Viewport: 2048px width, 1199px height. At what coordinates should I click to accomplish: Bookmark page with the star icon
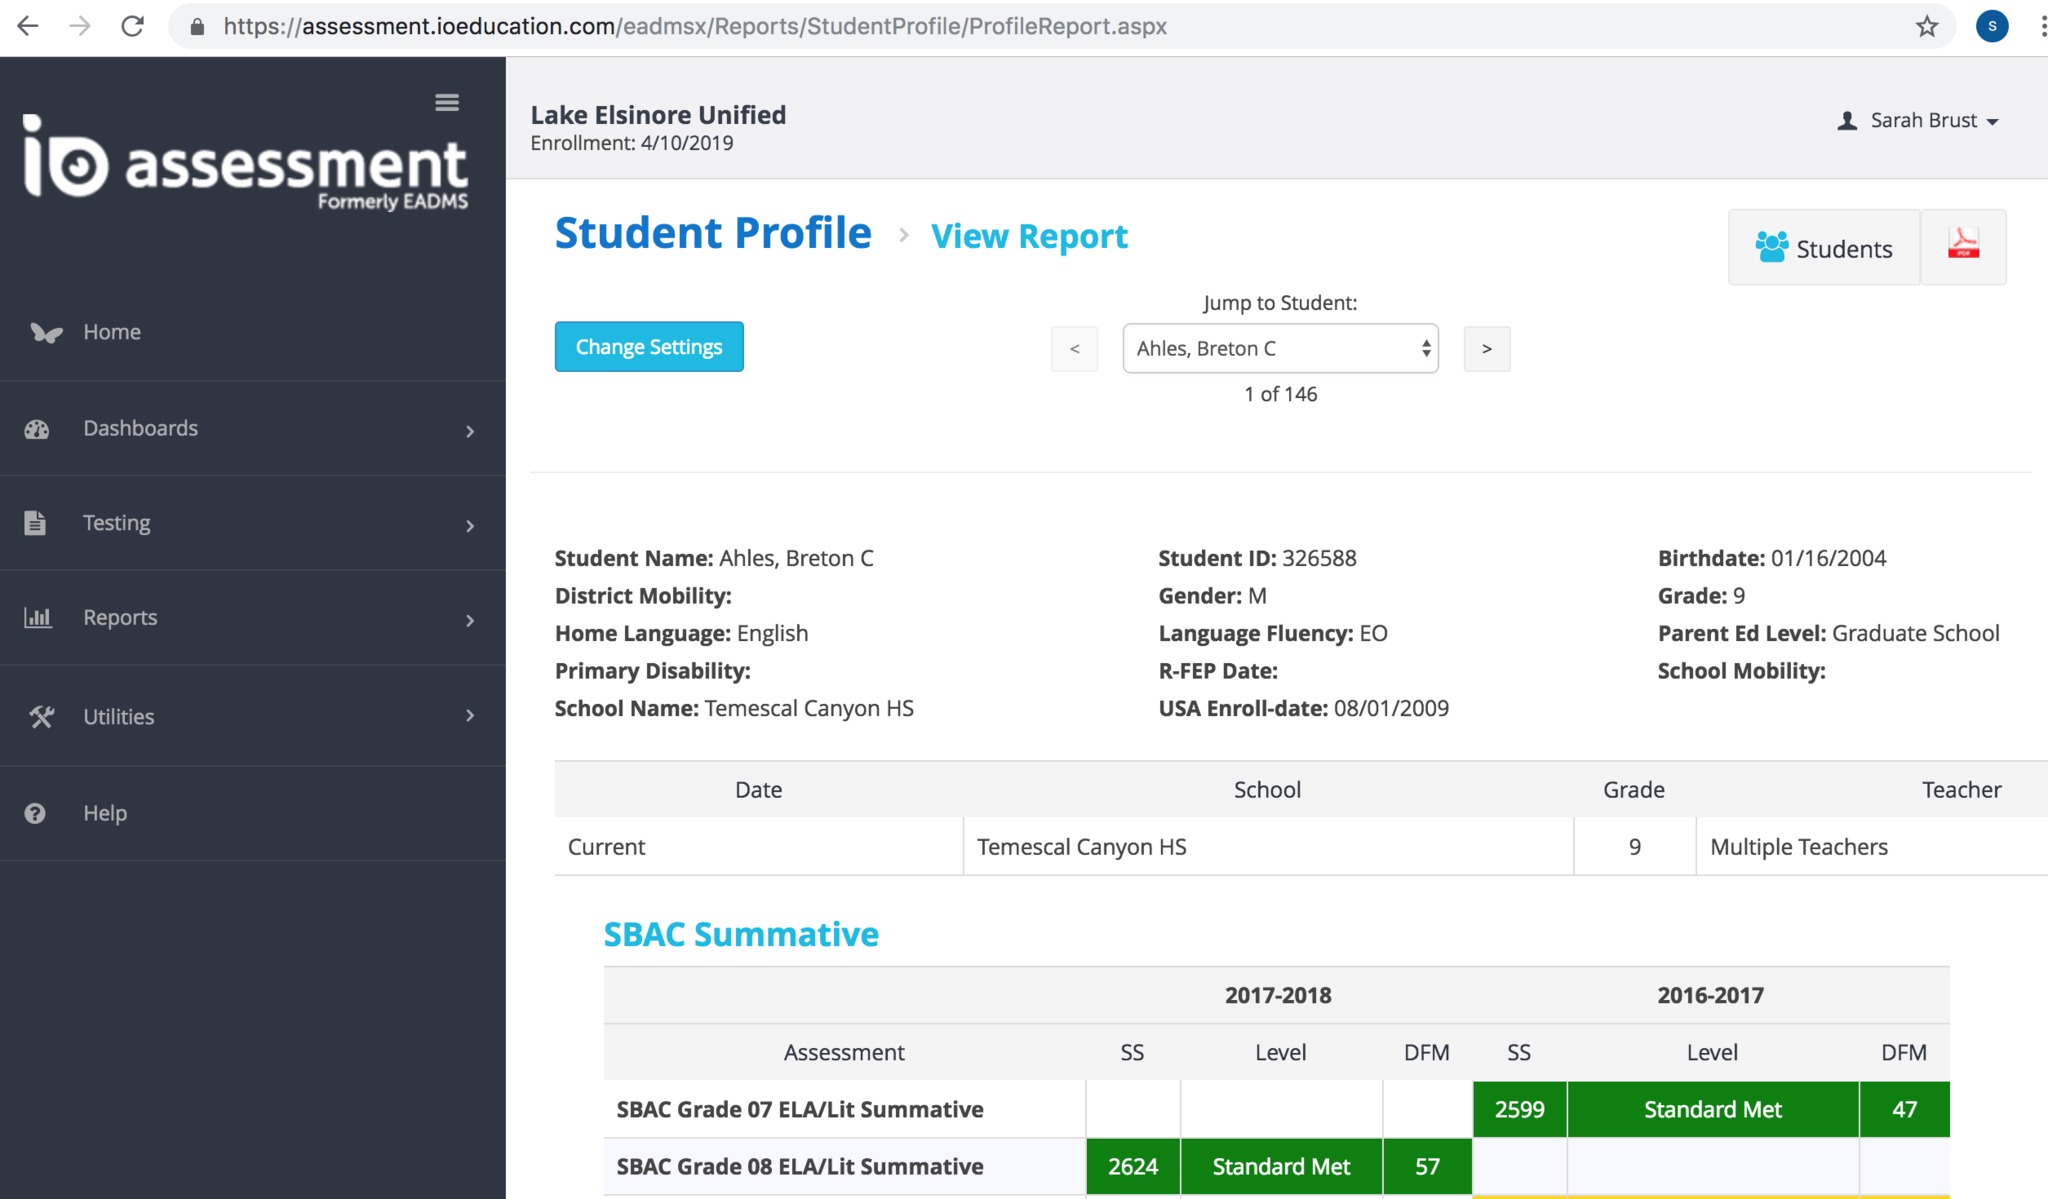pos(1927,27)
